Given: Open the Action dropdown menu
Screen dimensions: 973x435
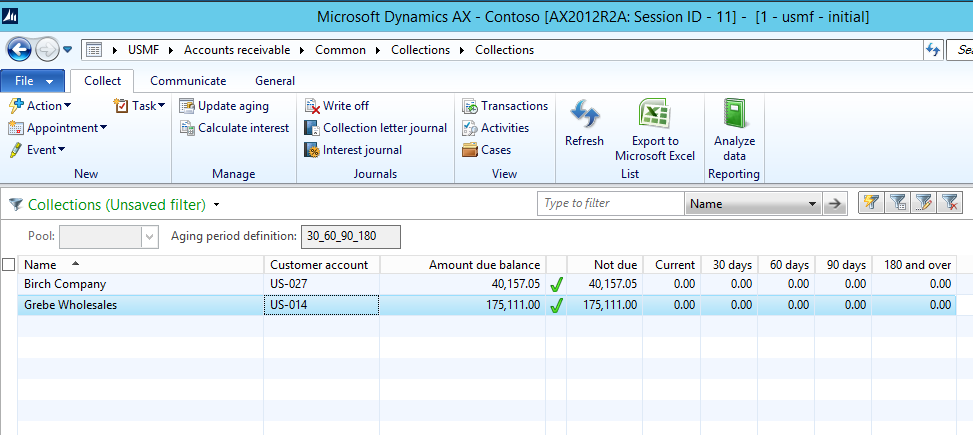Looking at the screenshot, I should (40, 106).
